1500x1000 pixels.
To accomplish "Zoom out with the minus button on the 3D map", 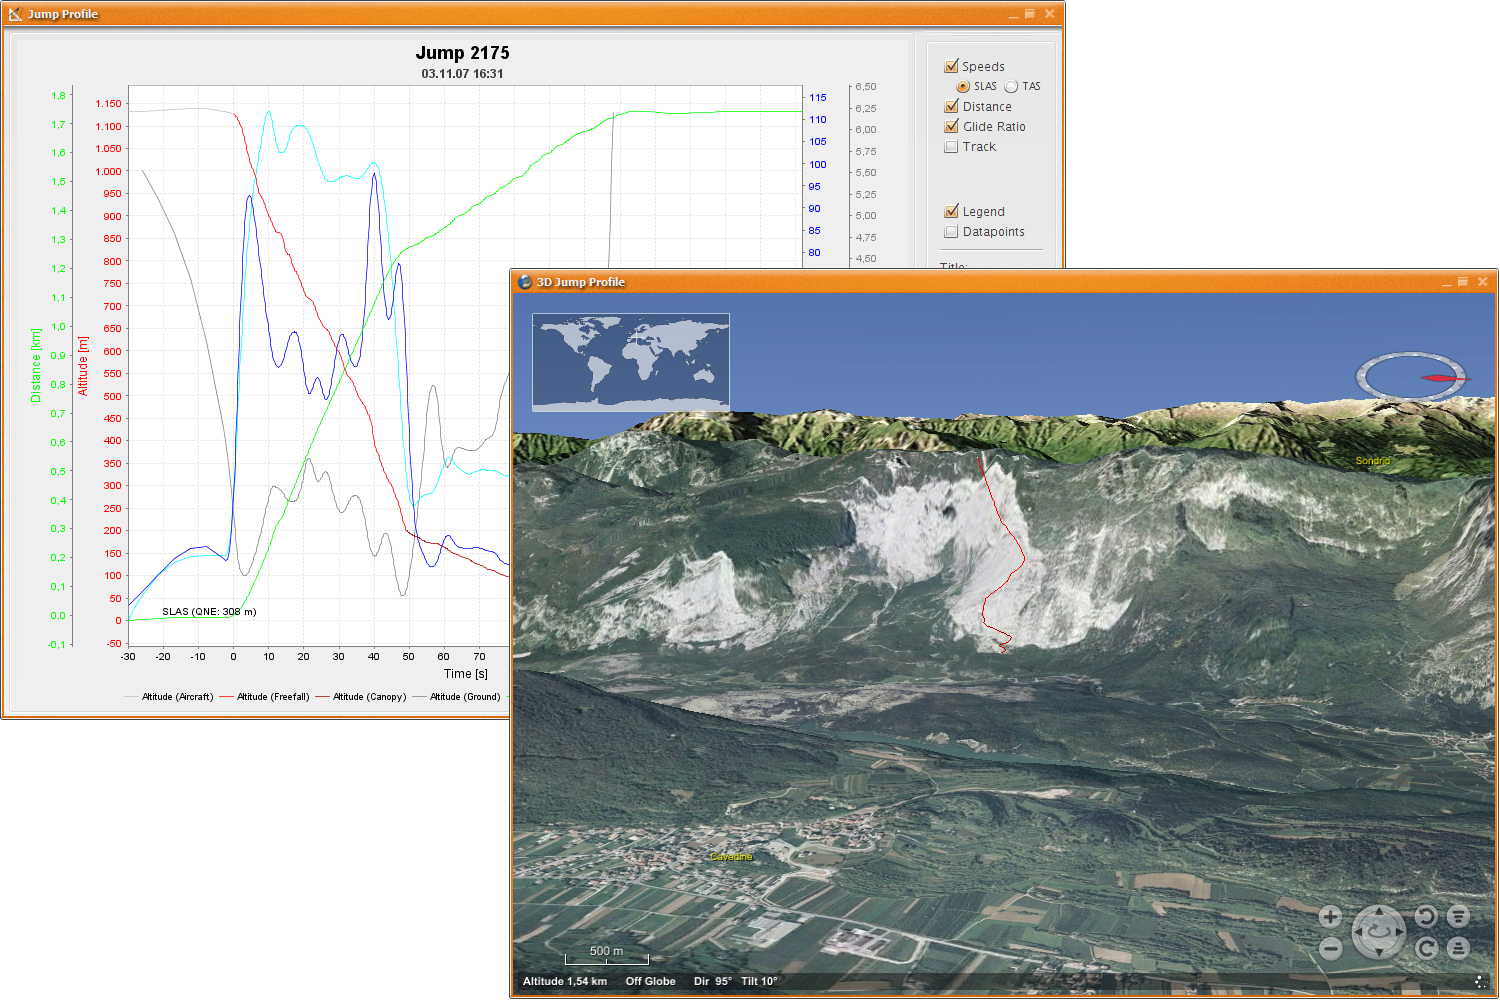I will [x=1330, y=947].
